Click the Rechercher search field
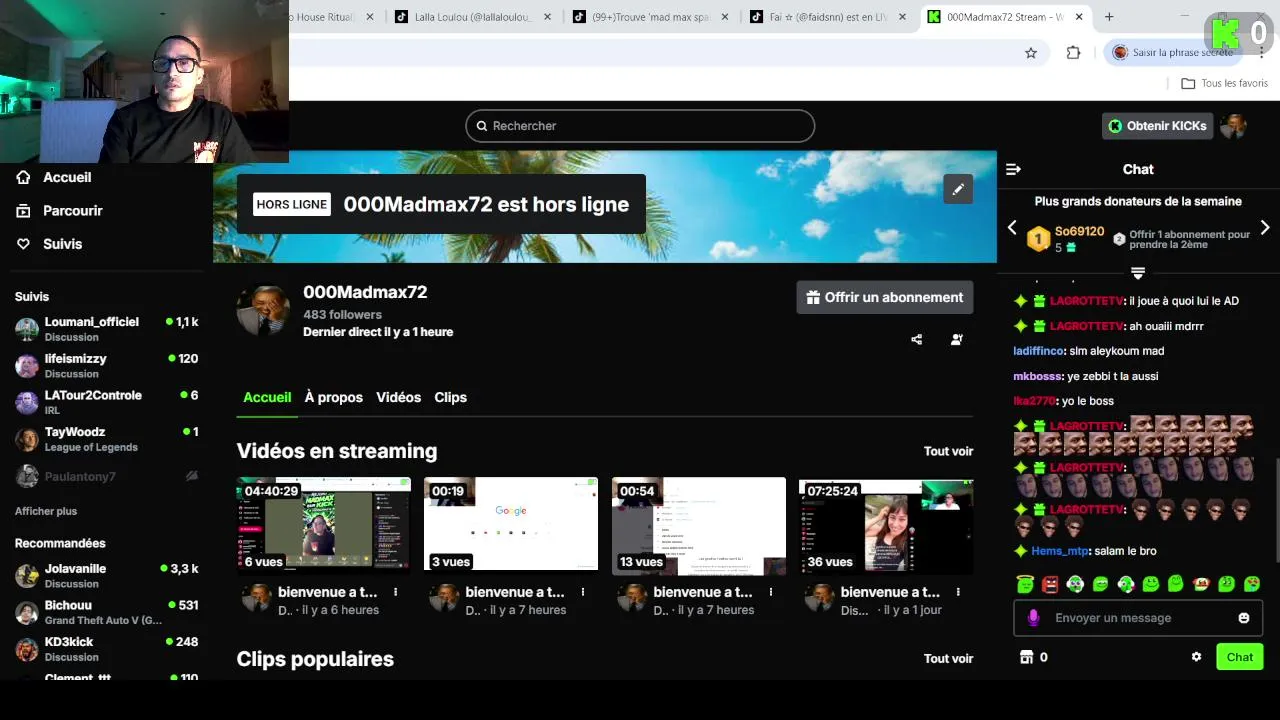 pos(640,126)
